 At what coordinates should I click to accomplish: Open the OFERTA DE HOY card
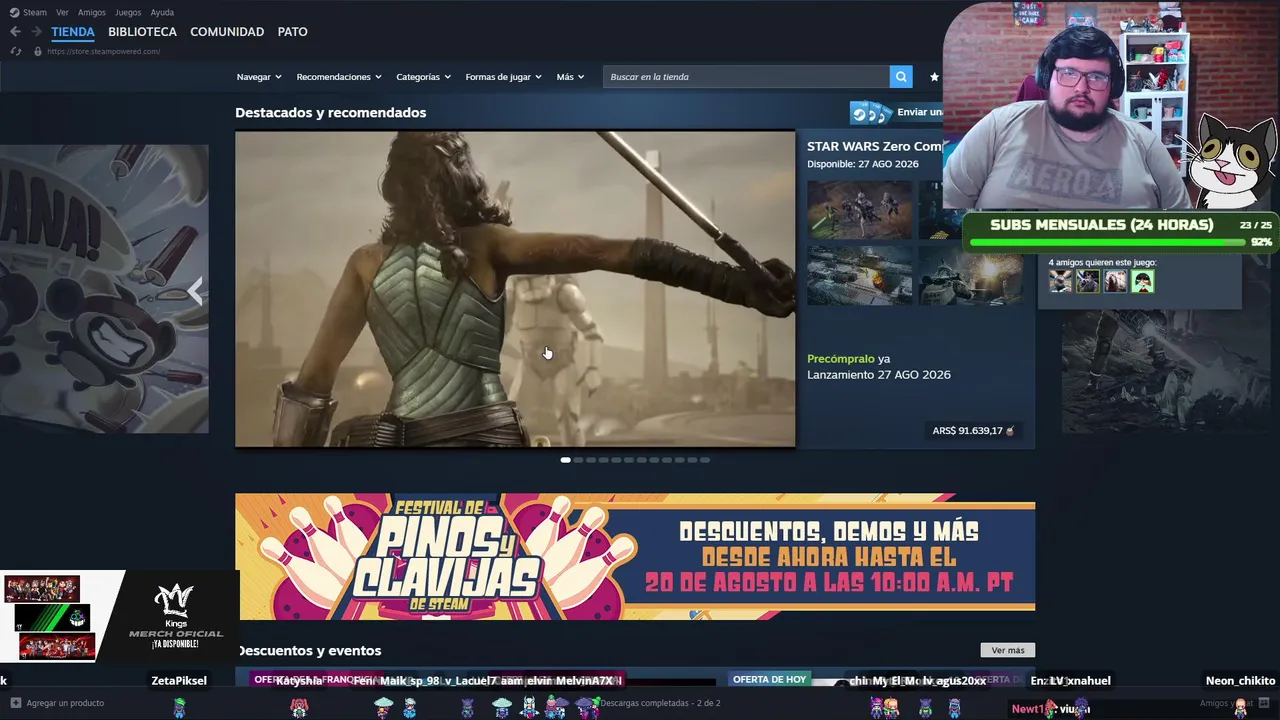click(x=769, y=679)
